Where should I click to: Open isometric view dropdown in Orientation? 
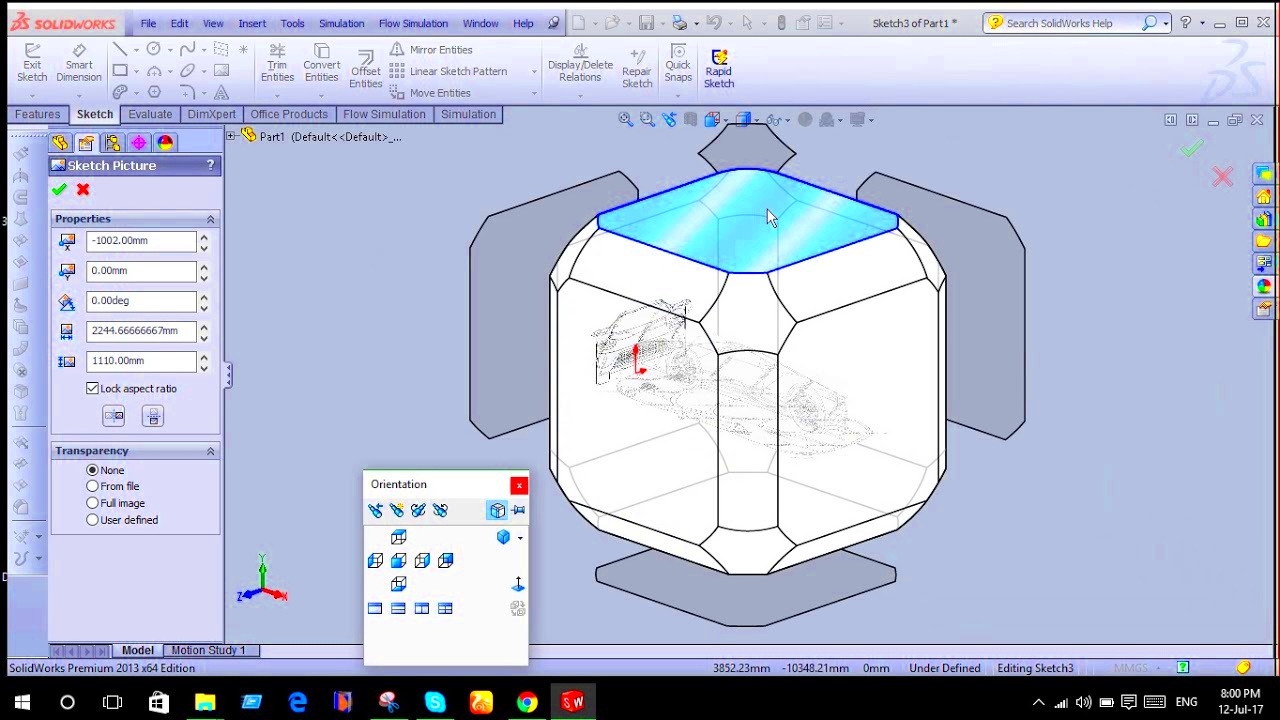(x=520, y=538)
